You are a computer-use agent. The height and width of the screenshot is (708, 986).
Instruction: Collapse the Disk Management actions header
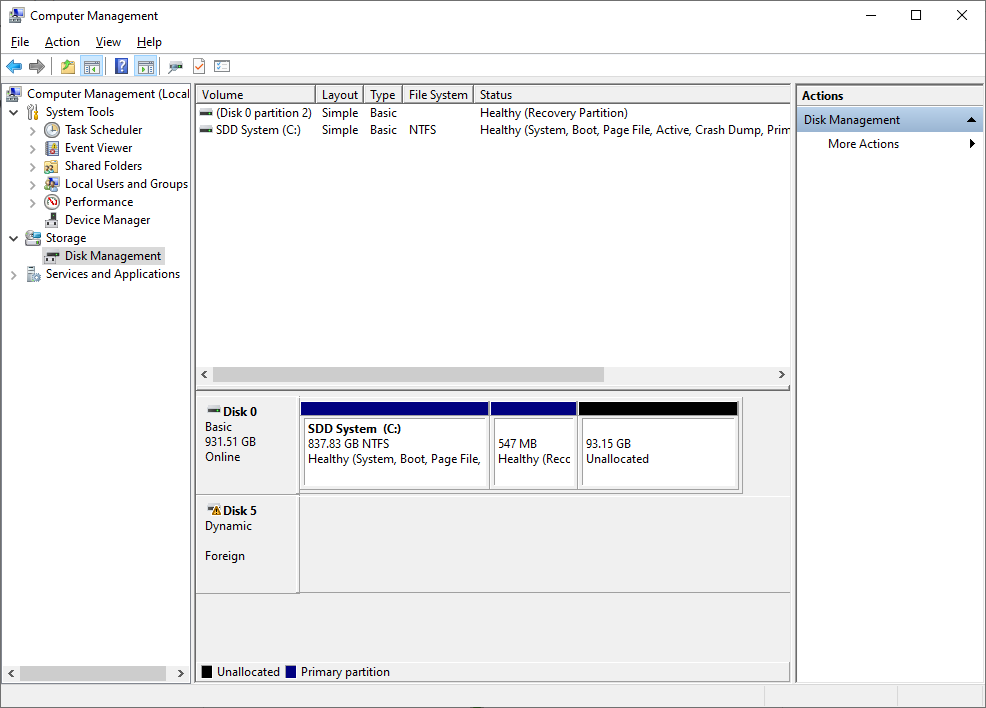coord(970,118)
